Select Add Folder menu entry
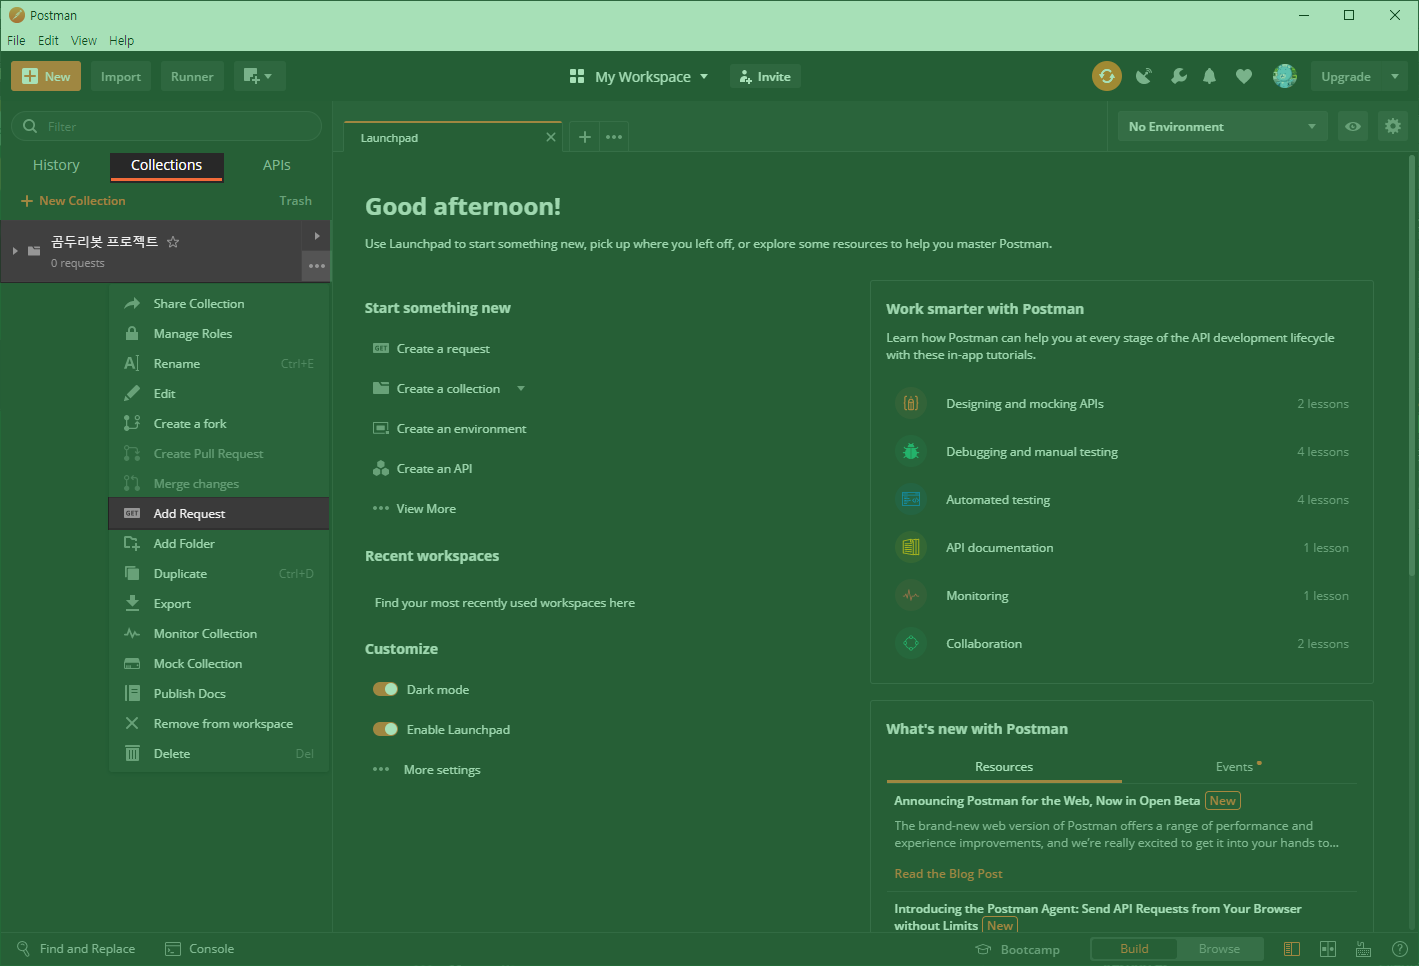The width and height of the screenshot is (1419, 966). [219, 544]
